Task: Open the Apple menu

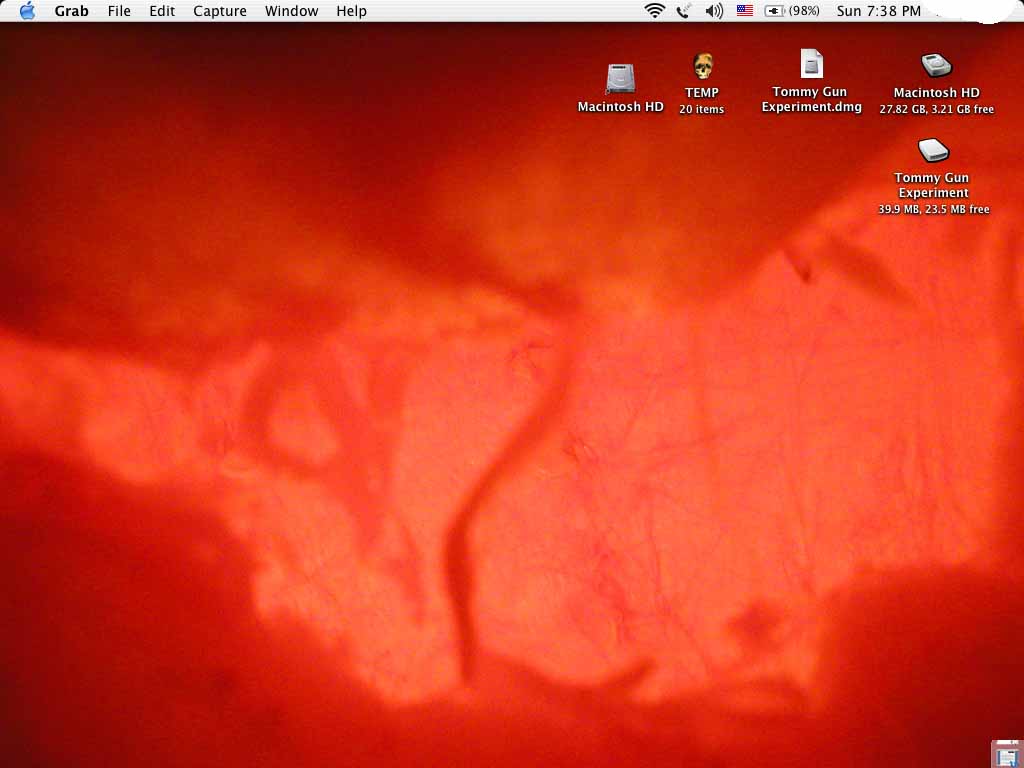Action: coord(27,10)
